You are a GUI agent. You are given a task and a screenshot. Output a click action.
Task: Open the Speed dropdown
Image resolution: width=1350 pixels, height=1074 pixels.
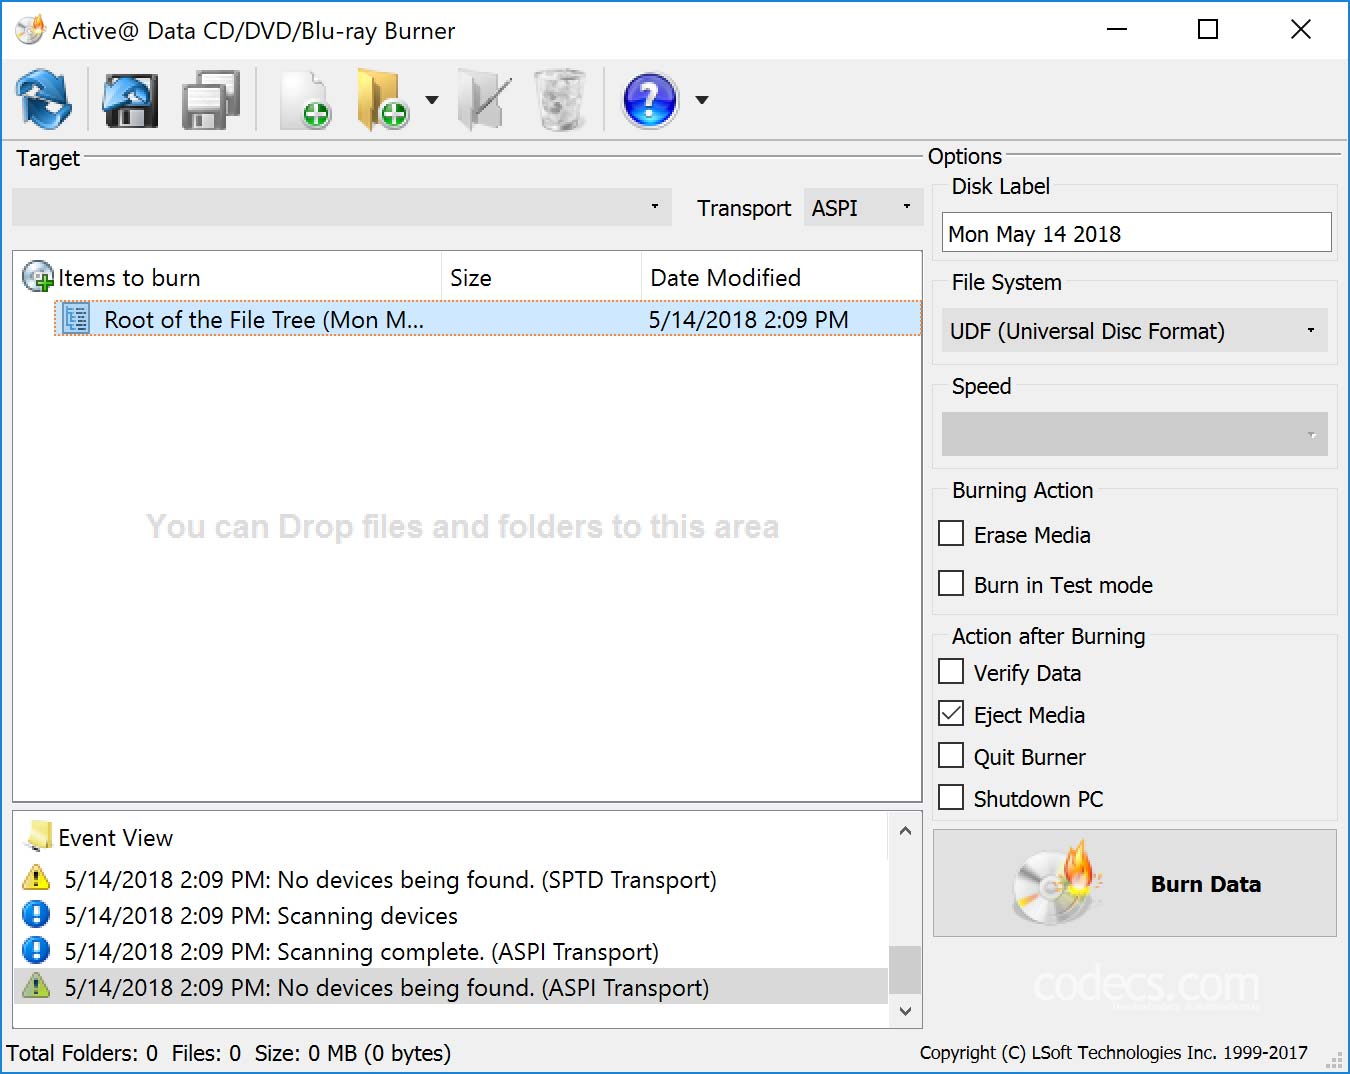coord(1134,434)
